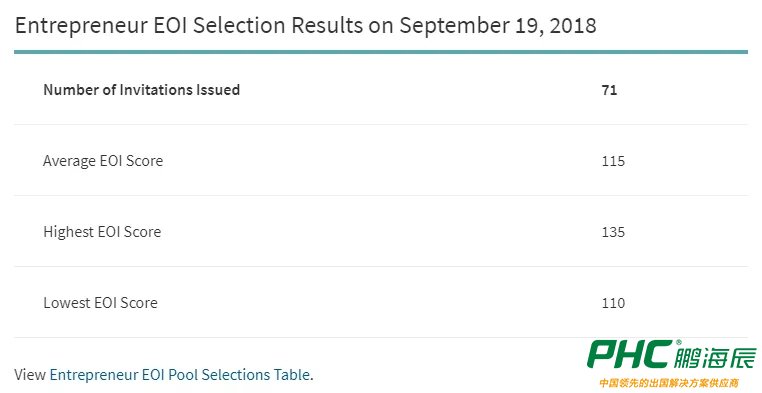
Task: Click the page heading about September 19, 2018
Action: (x=306, y=25)
